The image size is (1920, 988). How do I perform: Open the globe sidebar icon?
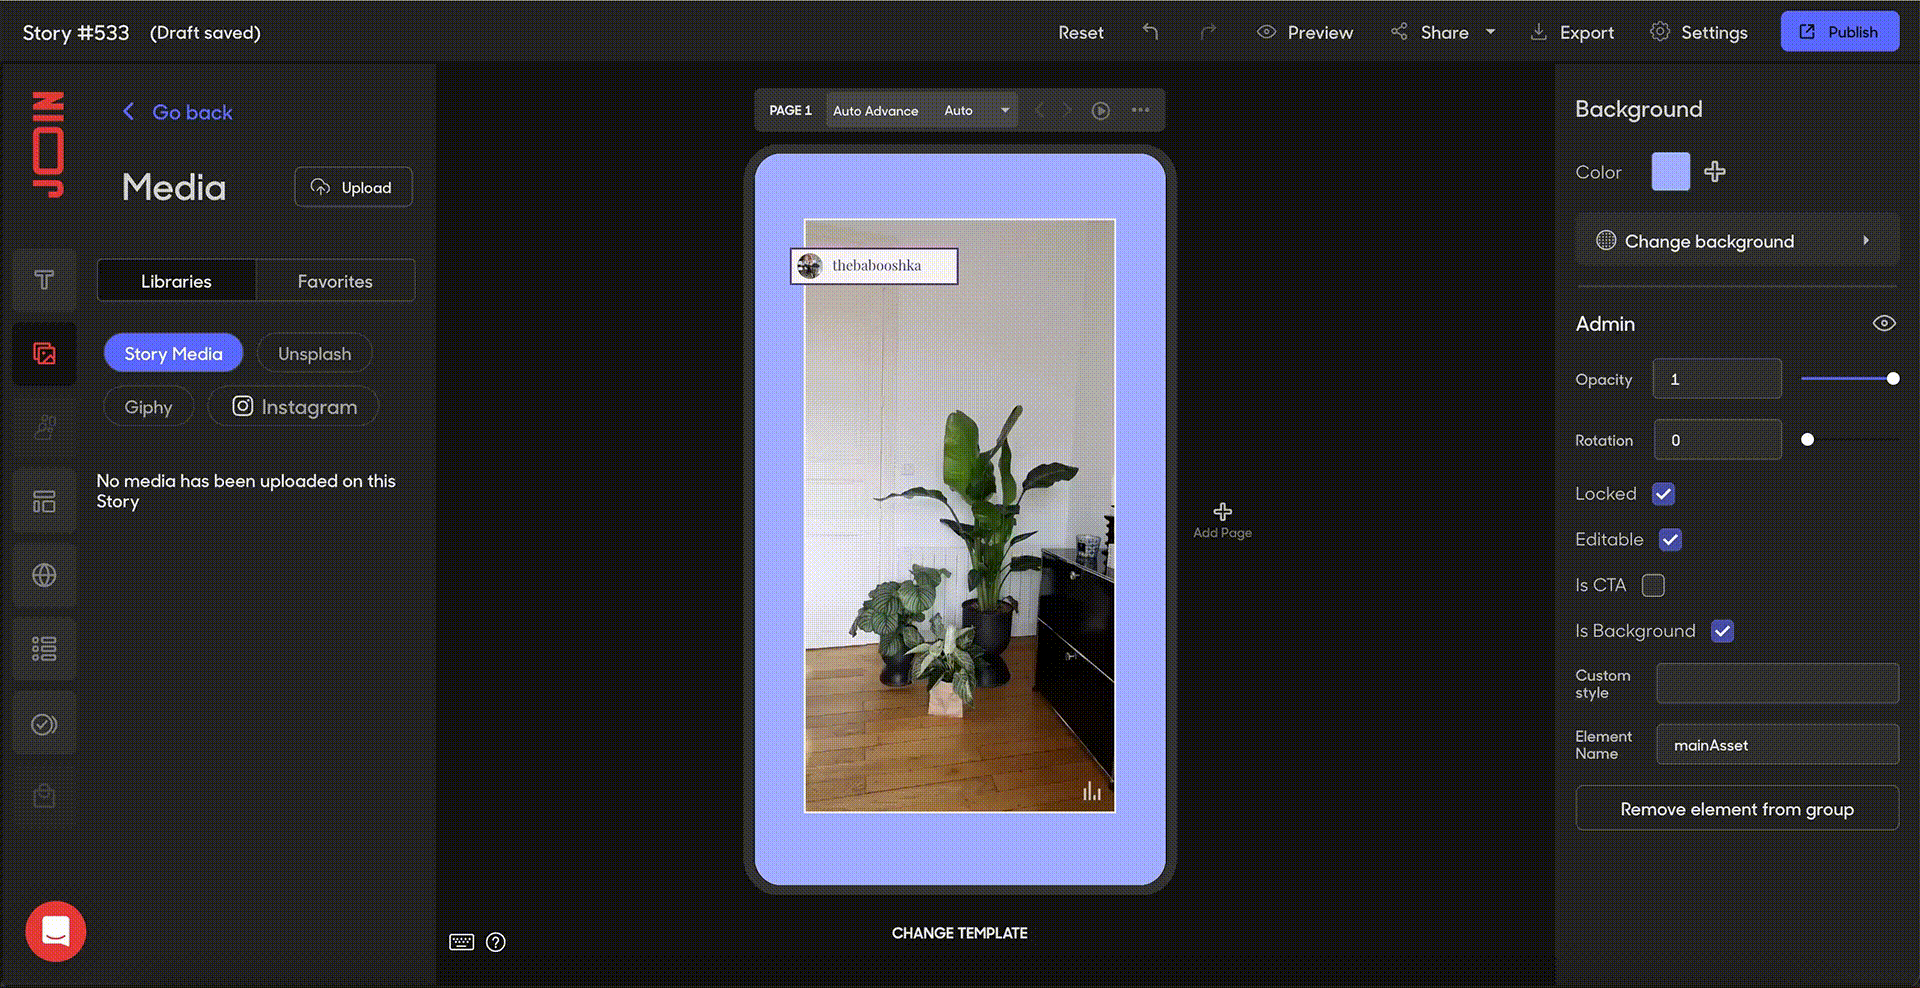44,575
